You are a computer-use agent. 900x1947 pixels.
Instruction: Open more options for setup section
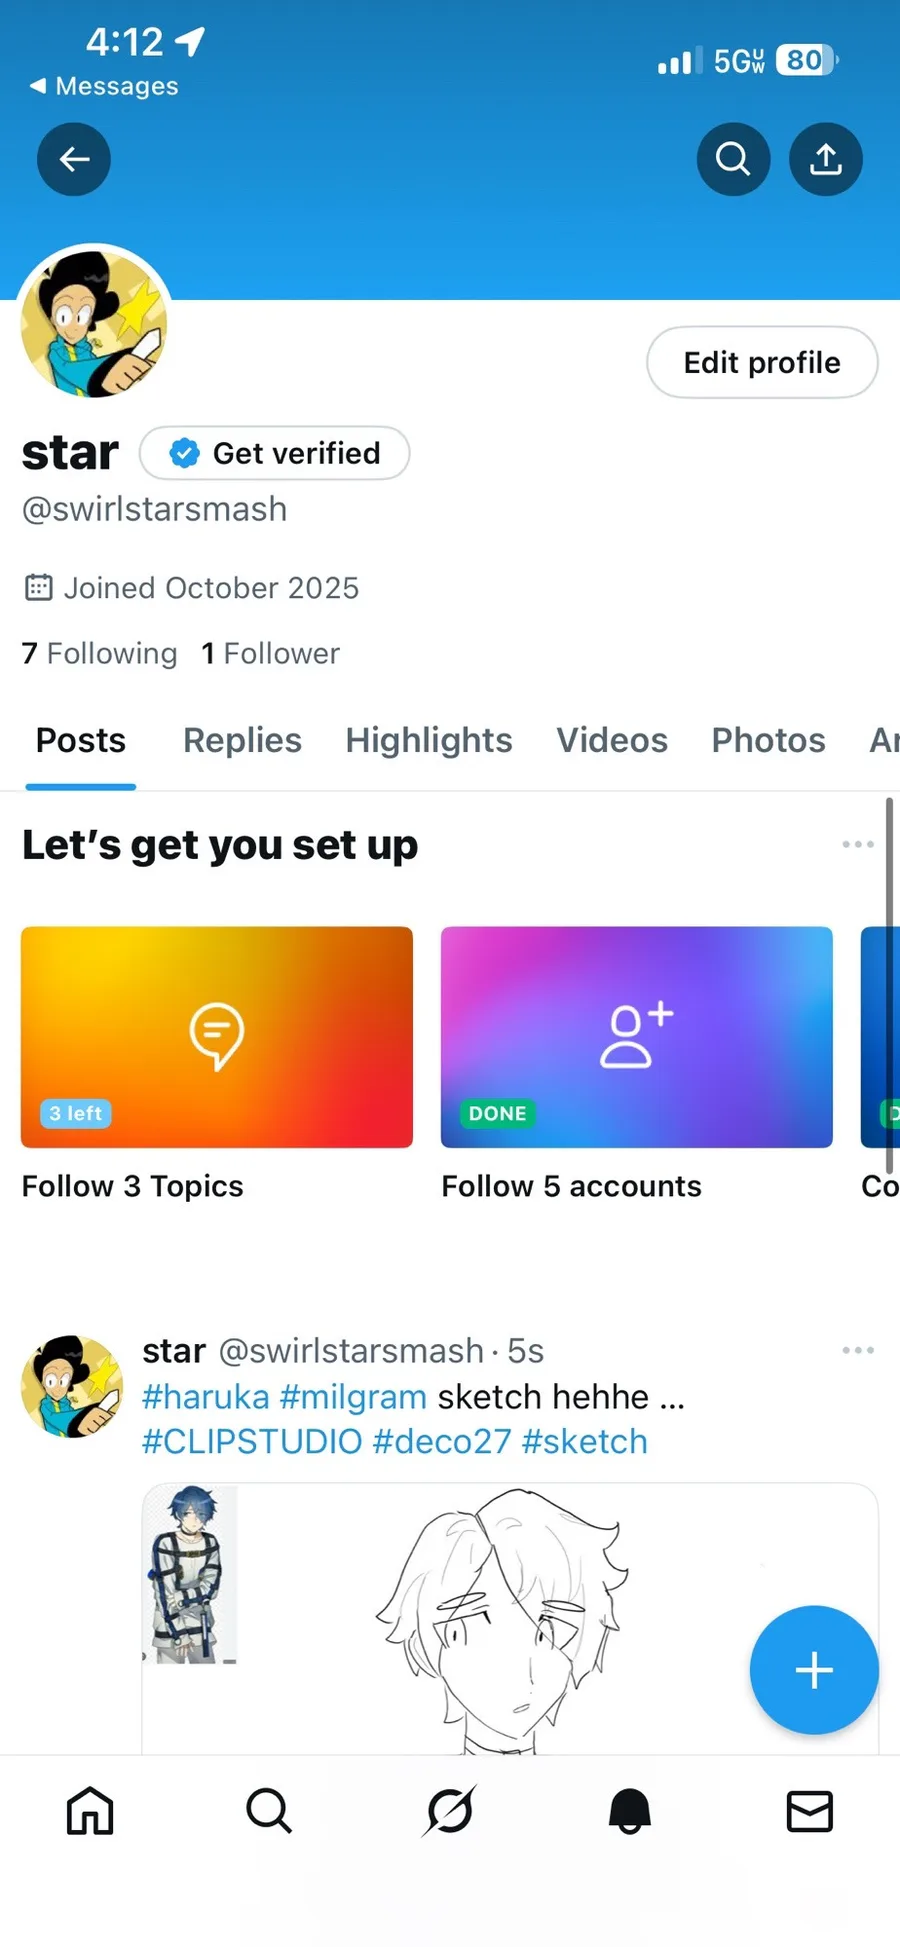857,845
